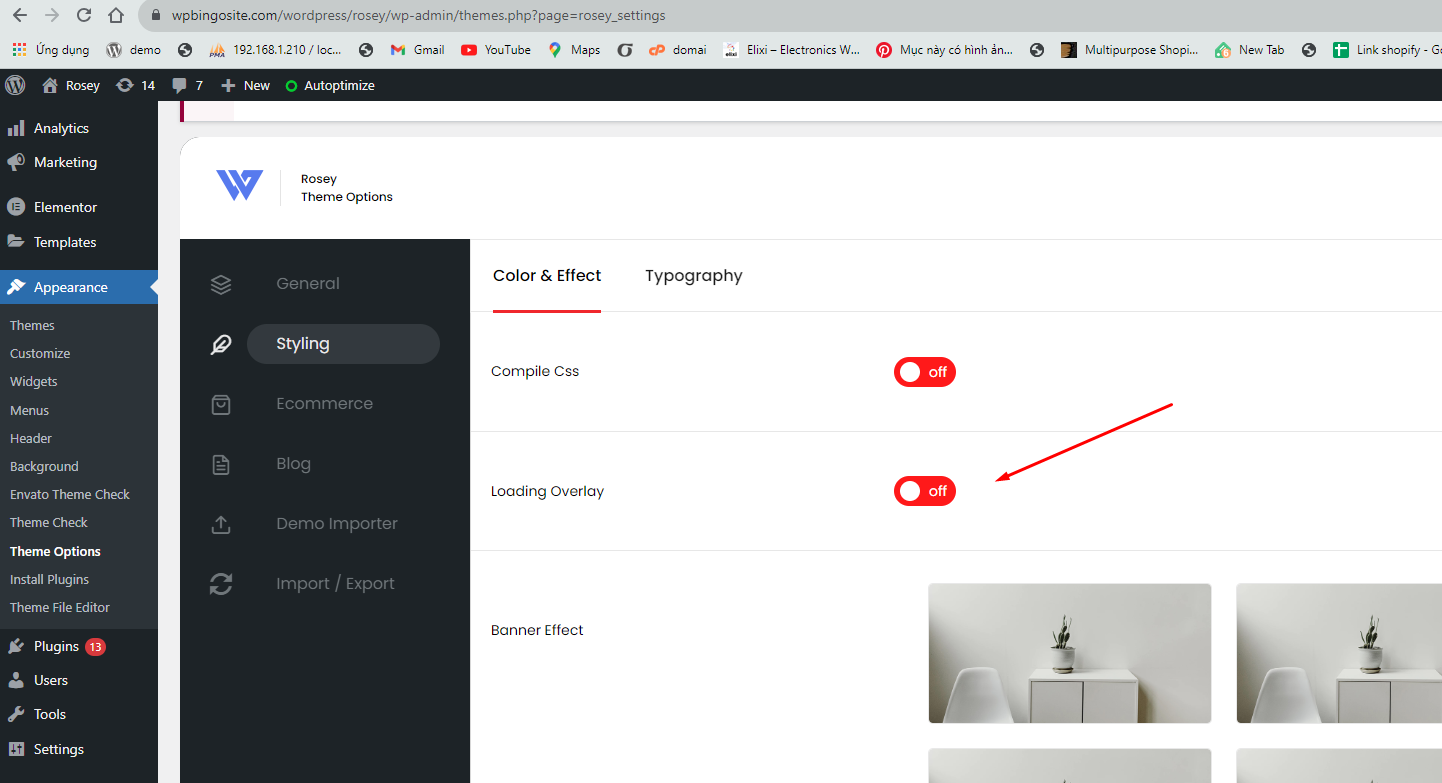
Task: Click the Rosey theme W logo
Action: (x=240, y=185)
